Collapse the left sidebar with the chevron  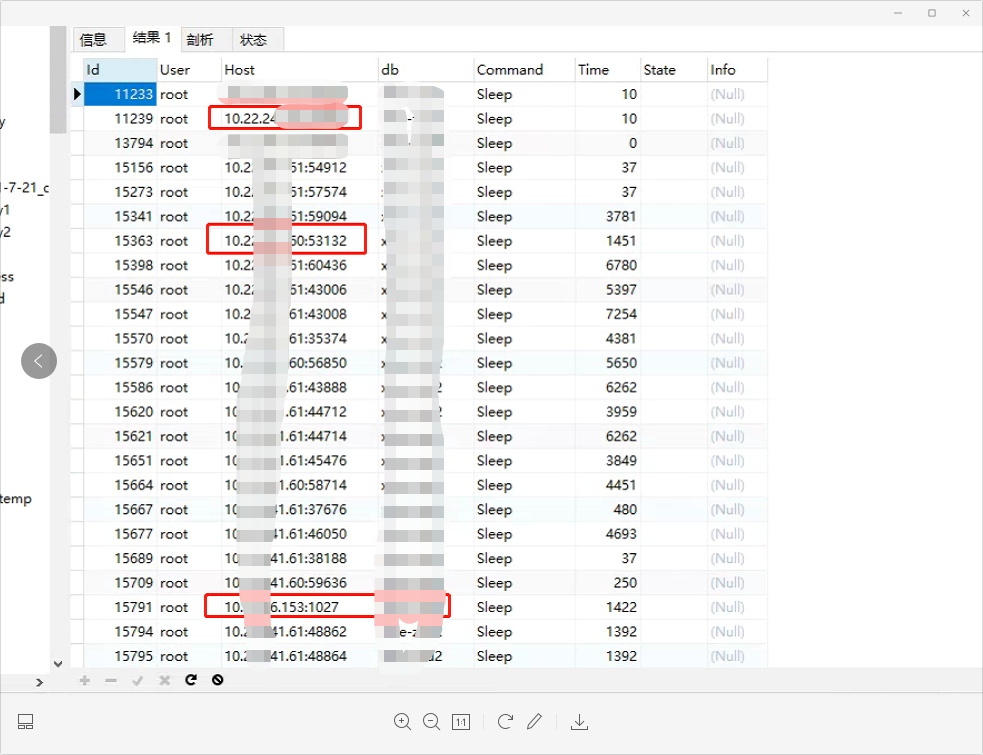38,361
